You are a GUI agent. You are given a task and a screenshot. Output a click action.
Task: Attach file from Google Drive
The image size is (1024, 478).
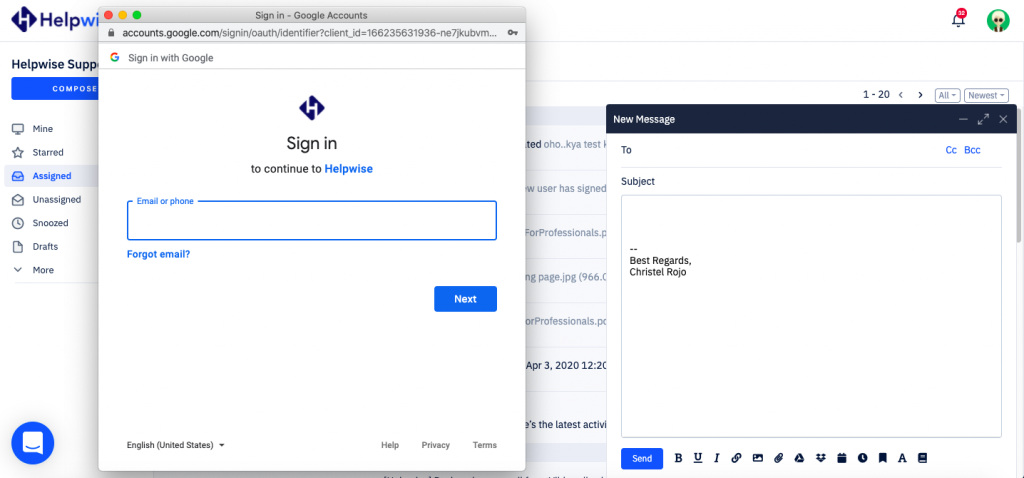click(799, 458)
